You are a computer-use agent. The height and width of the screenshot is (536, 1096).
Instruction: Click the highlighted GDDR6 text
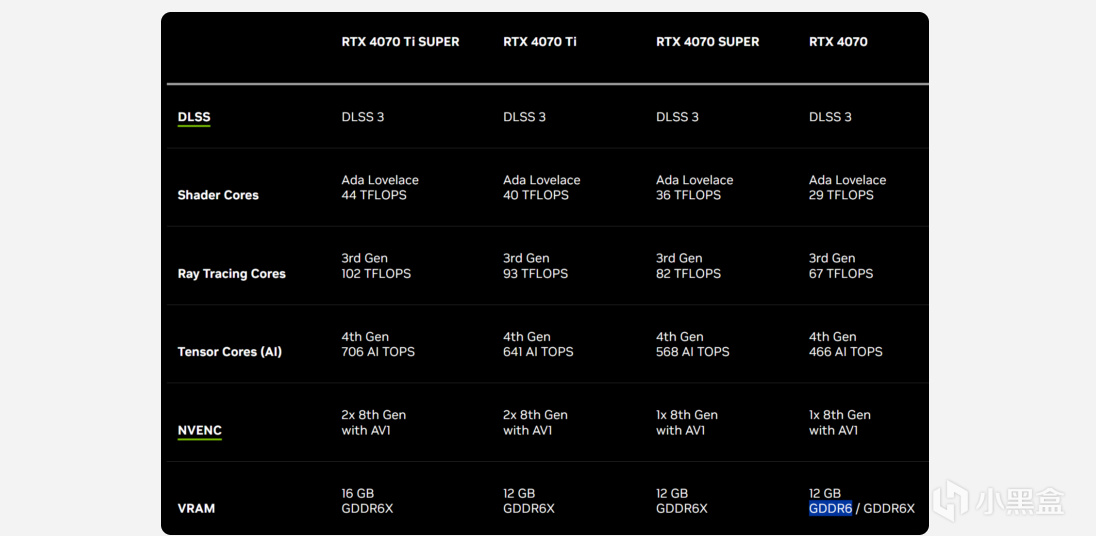pos(830,508)
